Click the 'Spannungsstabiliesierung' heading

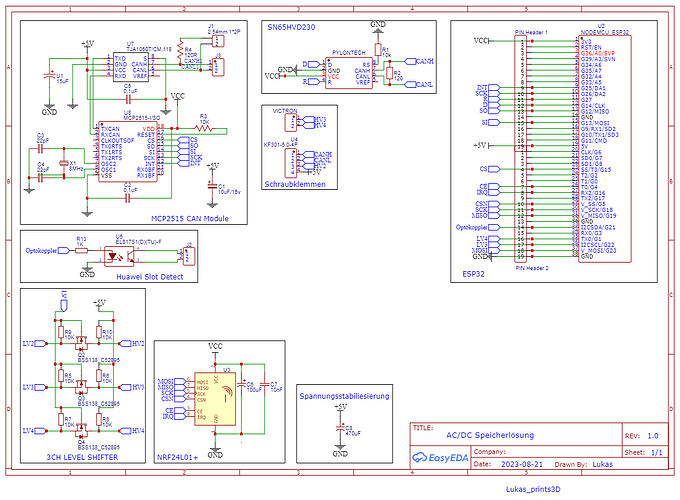[x=344, y=396]
